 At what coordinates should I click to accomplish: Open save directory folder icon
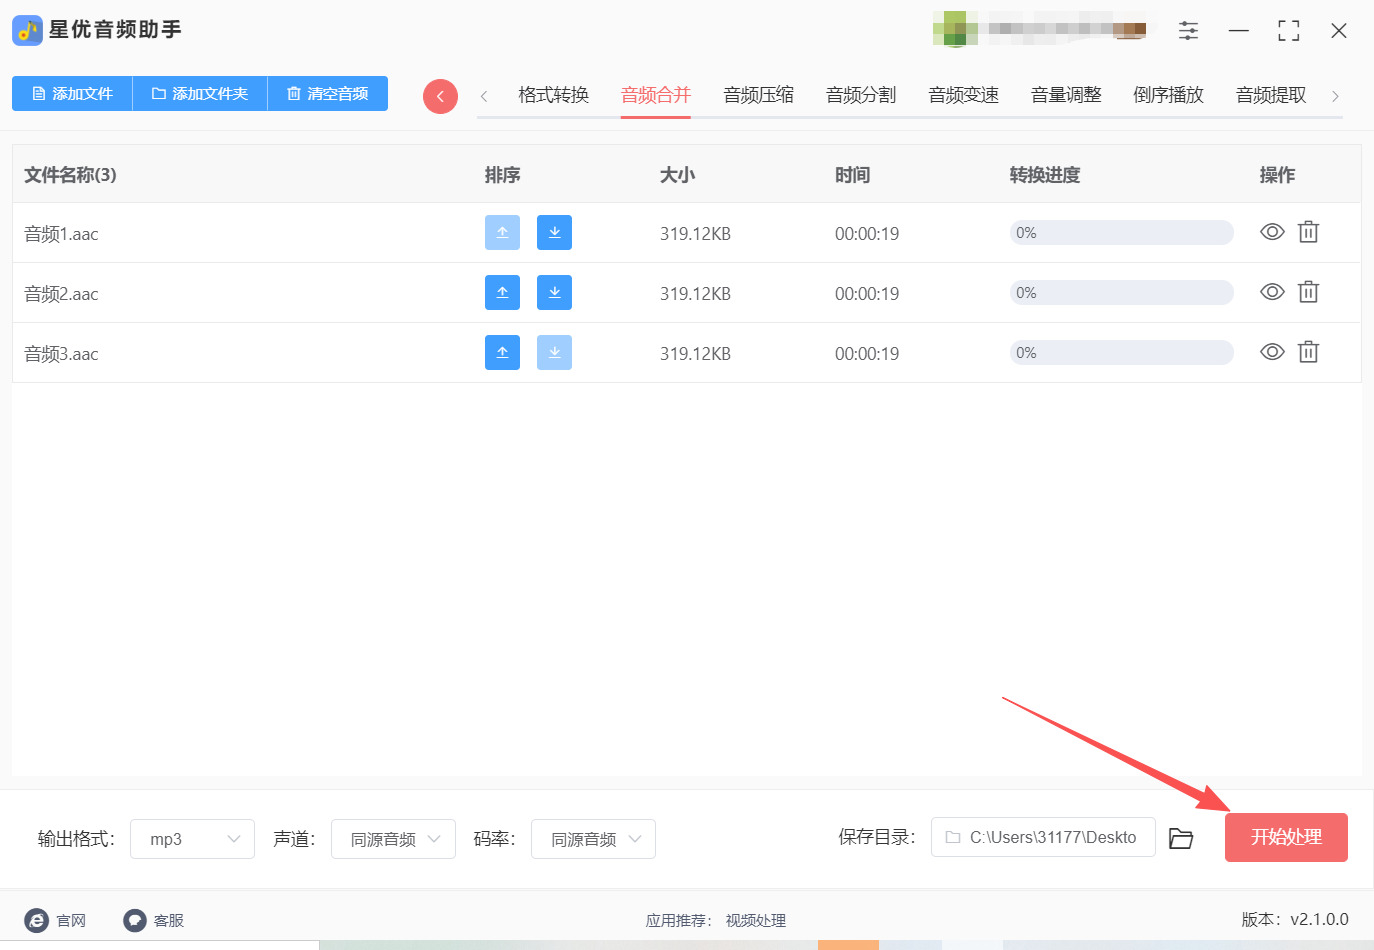(1181, 838)
